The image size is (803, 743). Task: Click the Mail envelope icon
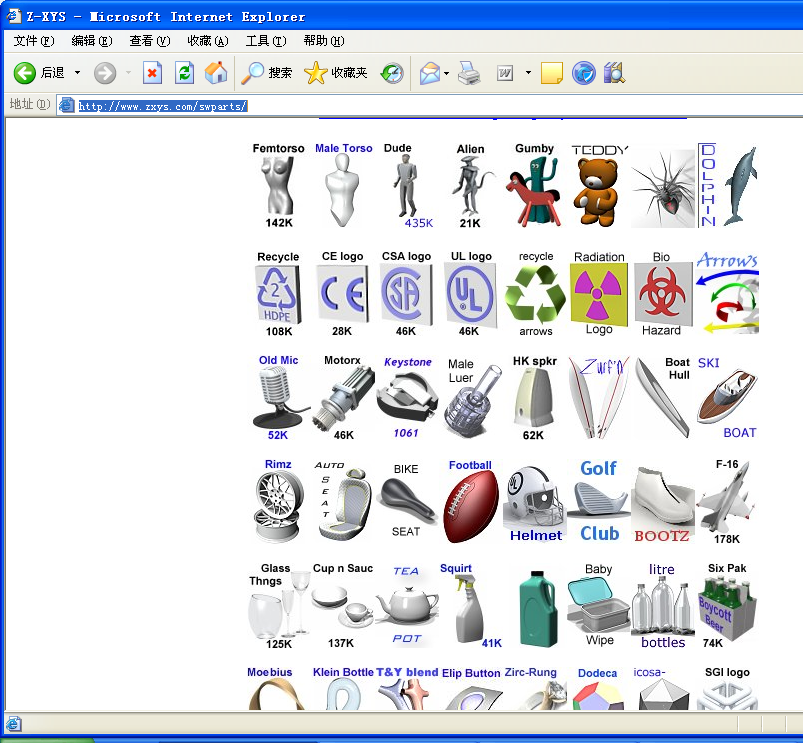(x=430, y=73)
